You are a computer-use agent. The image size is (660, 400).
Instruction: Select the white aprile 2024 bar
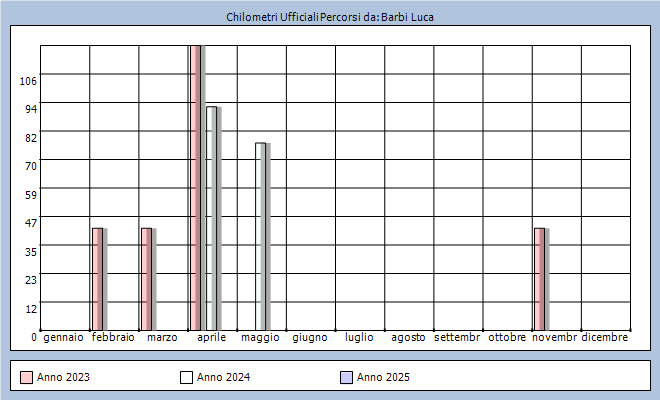point(211,218)
